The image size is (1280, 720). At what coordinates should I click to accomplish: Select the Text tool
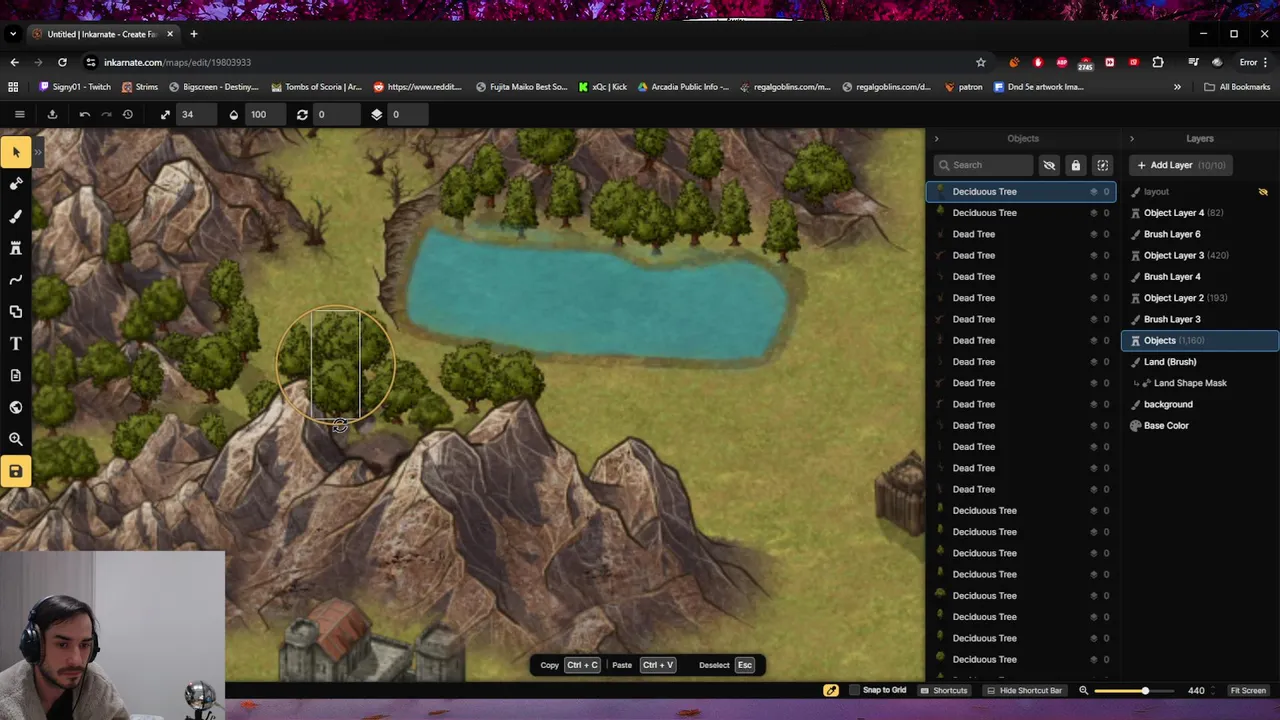(x=16, y=344)
